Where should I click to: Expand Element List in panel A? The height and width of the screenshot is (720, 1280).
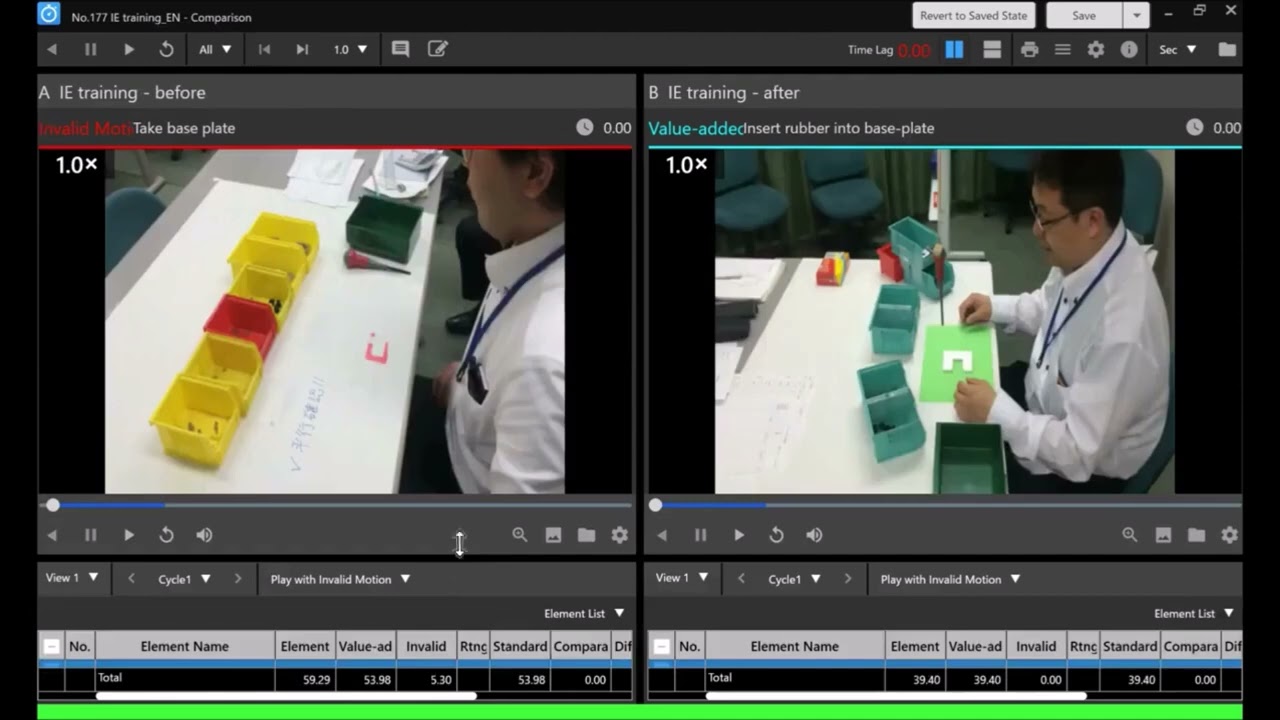coord(584,613)
